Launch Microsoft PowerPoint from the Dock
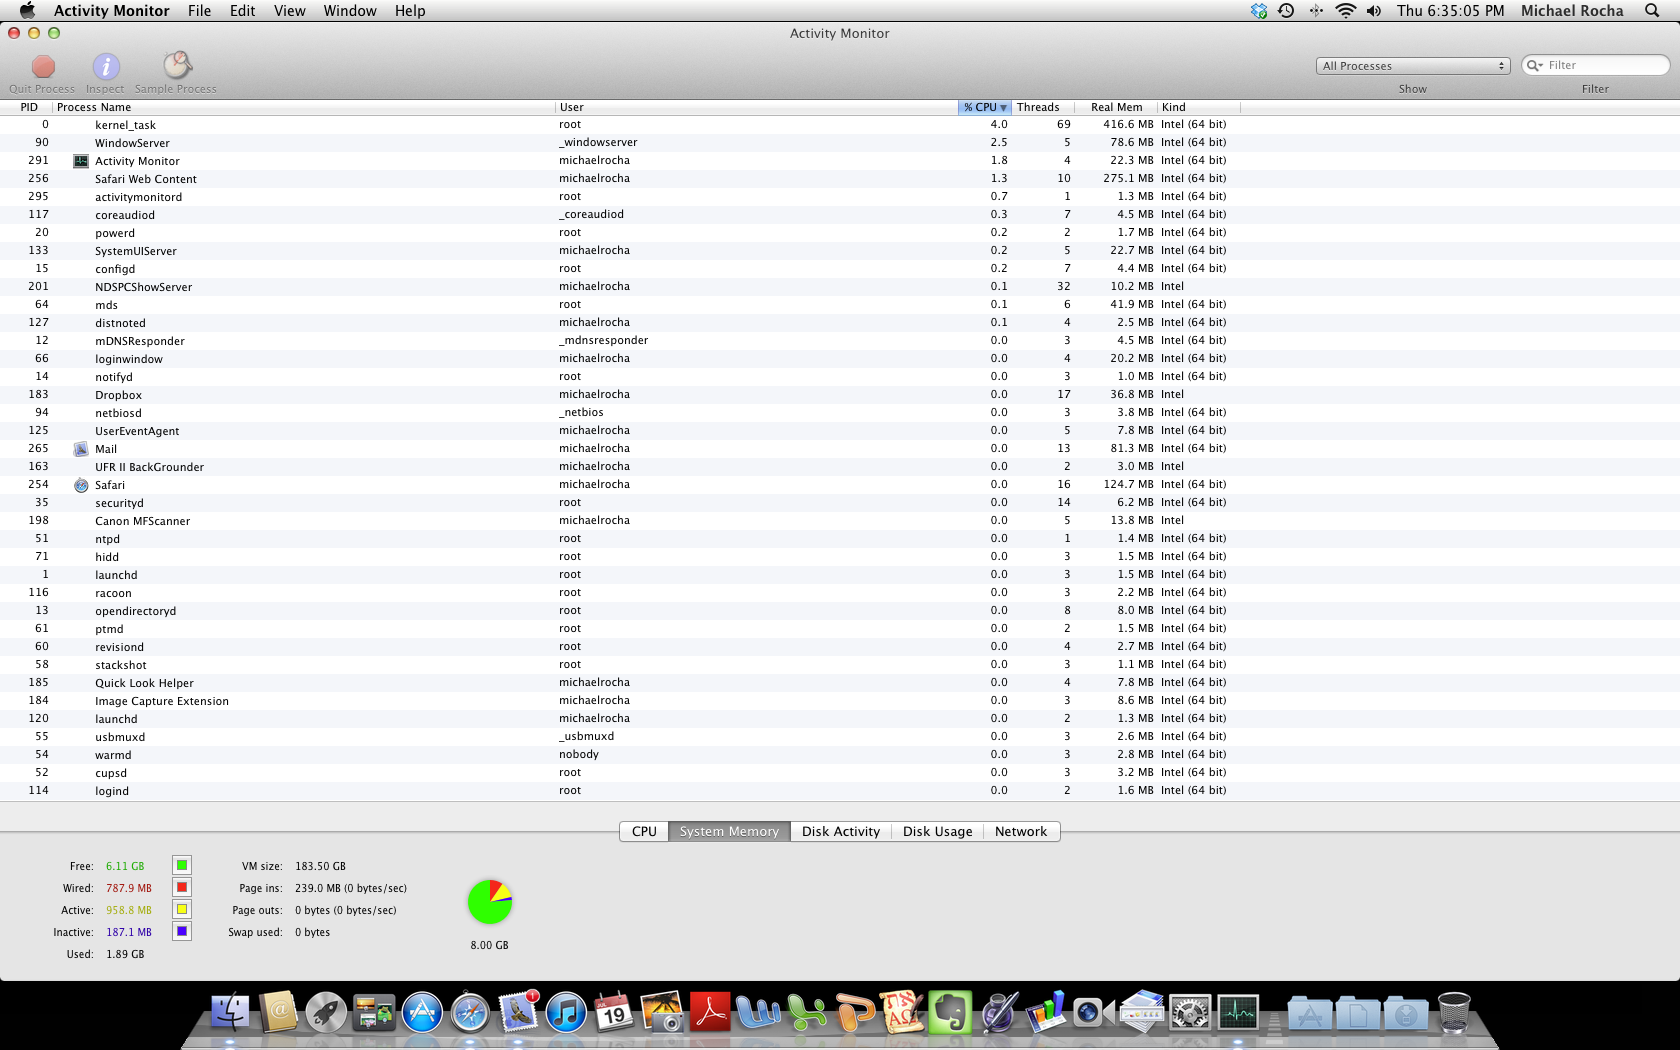Image resolution: width=1680 pixels, height=1050 pixels. [x=854, y=1013]
